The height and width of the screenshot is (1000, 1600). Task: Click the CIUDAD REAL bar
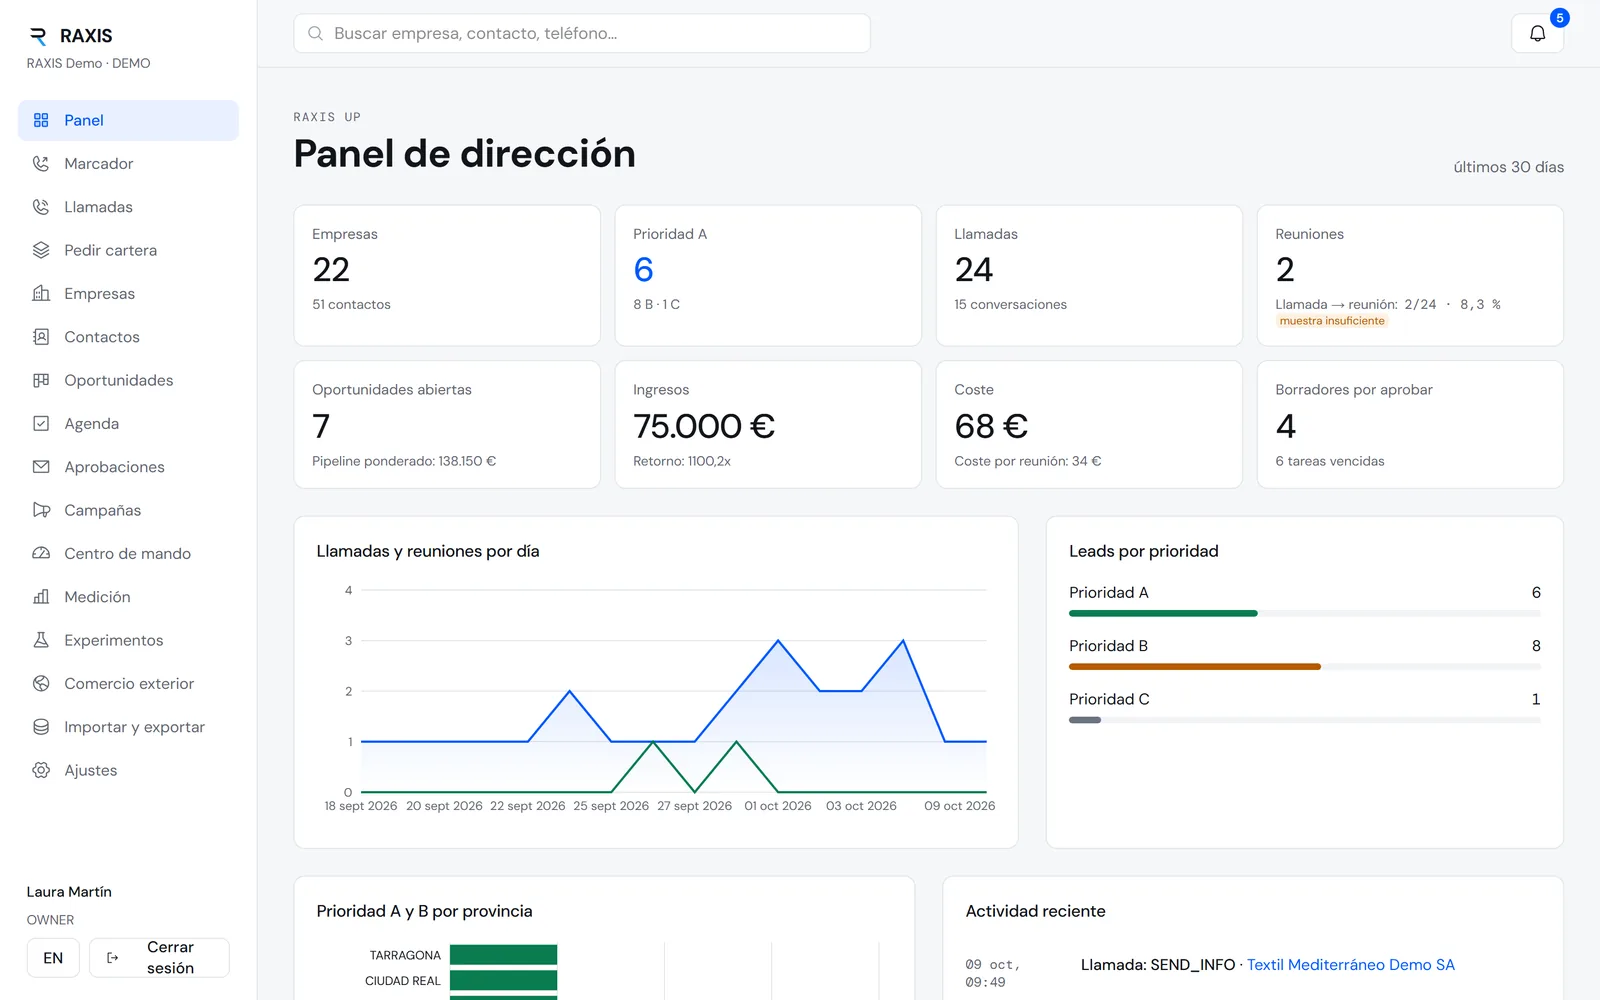(503, 981)
